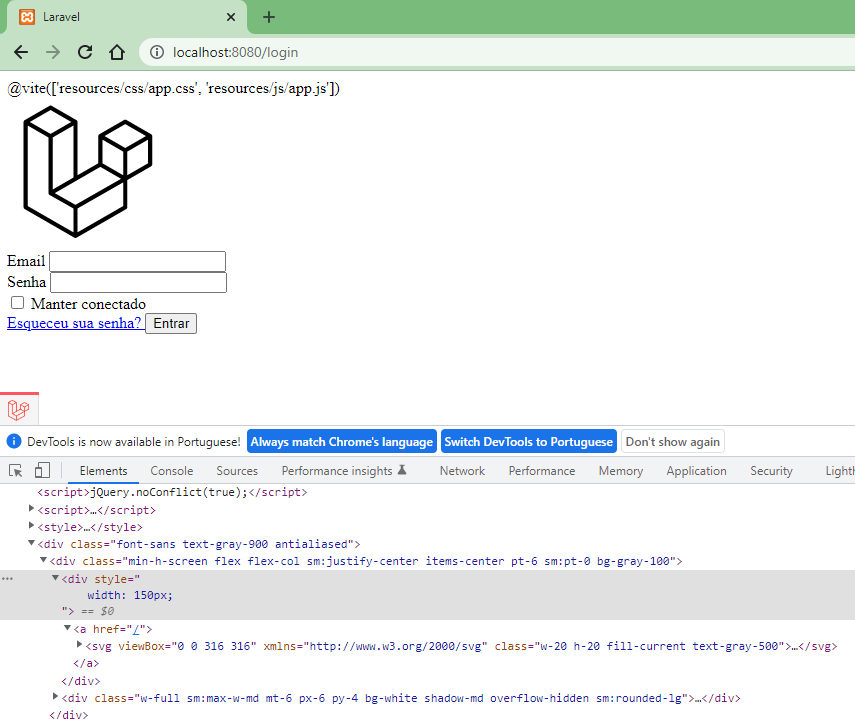Screen dimensions: 855x721
Task: Toggle the device toolbar icon in DevTools
Action: pos(42,471)
